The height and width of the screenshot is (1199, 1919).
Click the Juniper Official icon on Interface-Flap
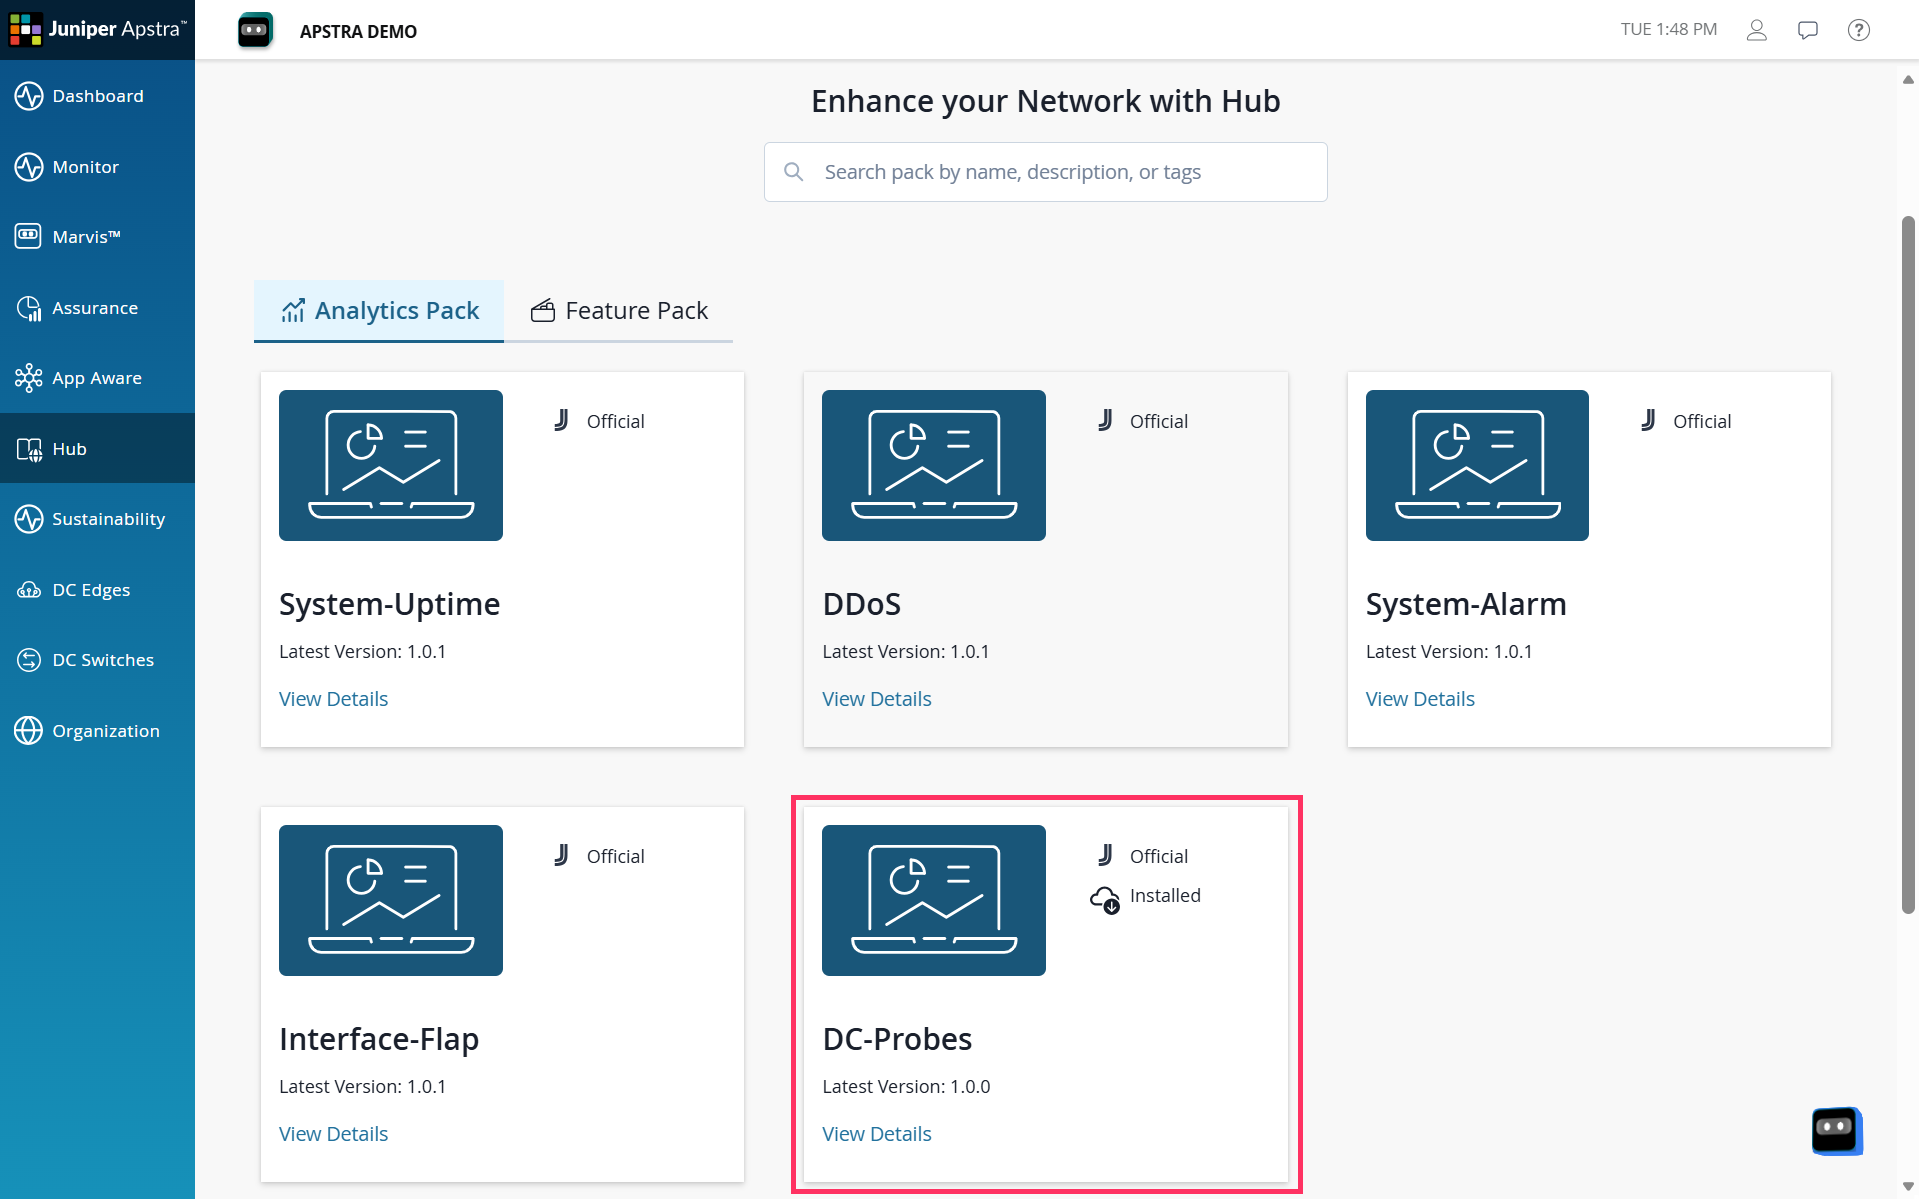coord(562,856)
